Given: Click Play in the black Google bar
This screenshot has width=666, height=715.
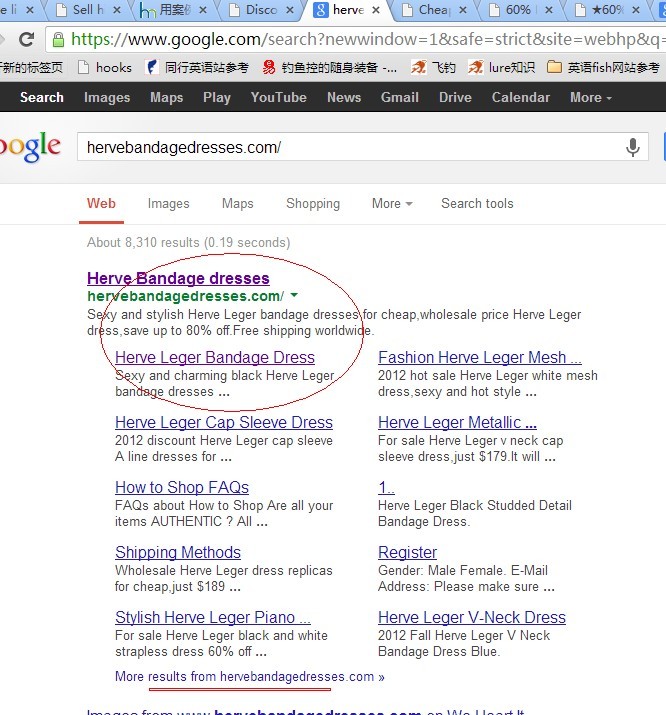Looking at the screenshot, I should 217,97.
